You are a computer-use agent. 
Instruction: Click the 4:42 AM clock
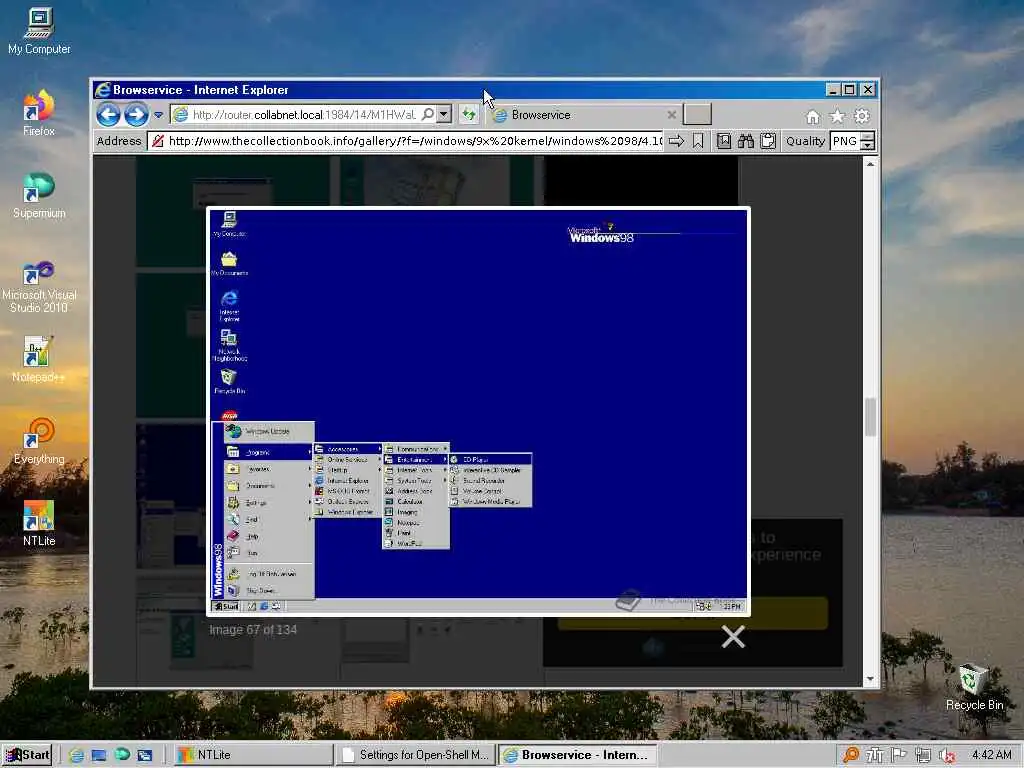(992, 755)
